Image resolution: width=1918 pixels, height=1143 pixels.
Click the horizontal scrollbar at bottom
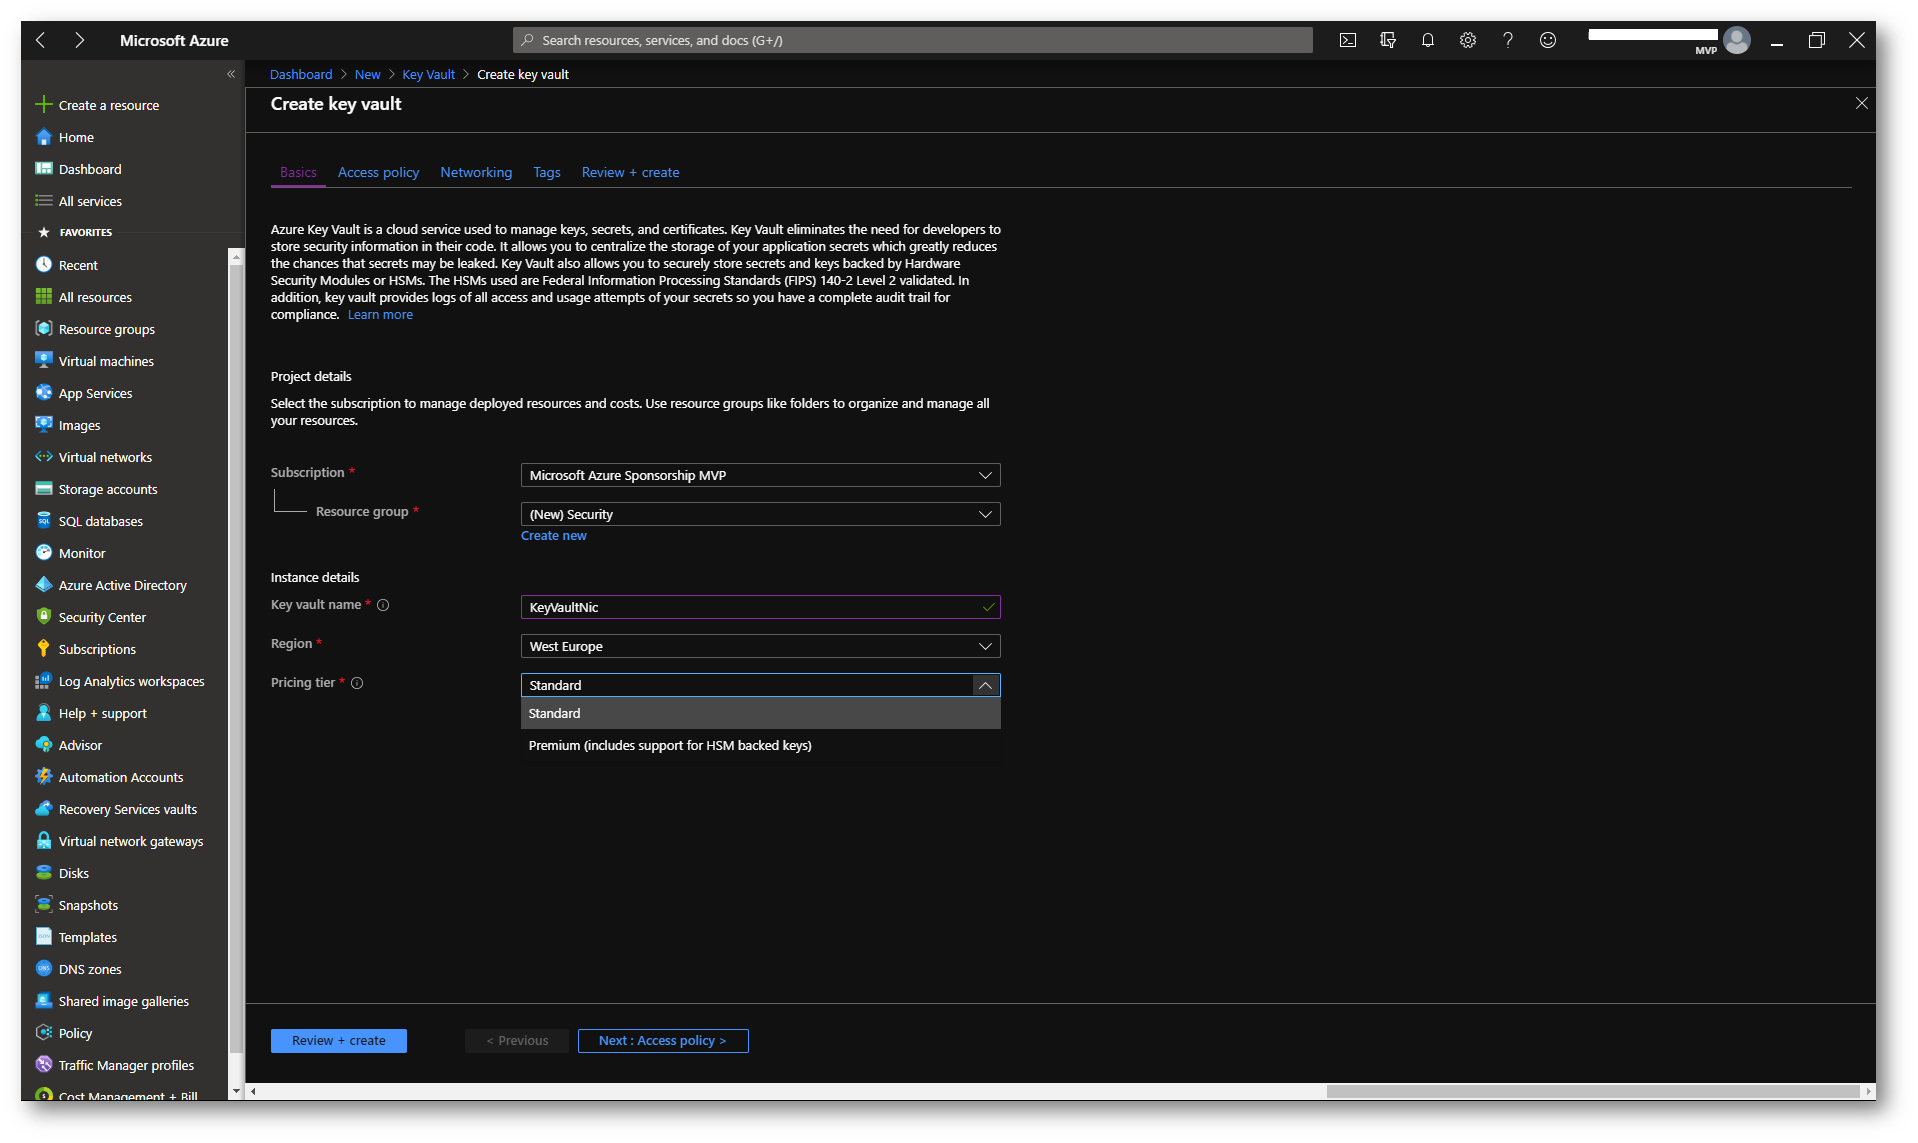[1592, 1091]
